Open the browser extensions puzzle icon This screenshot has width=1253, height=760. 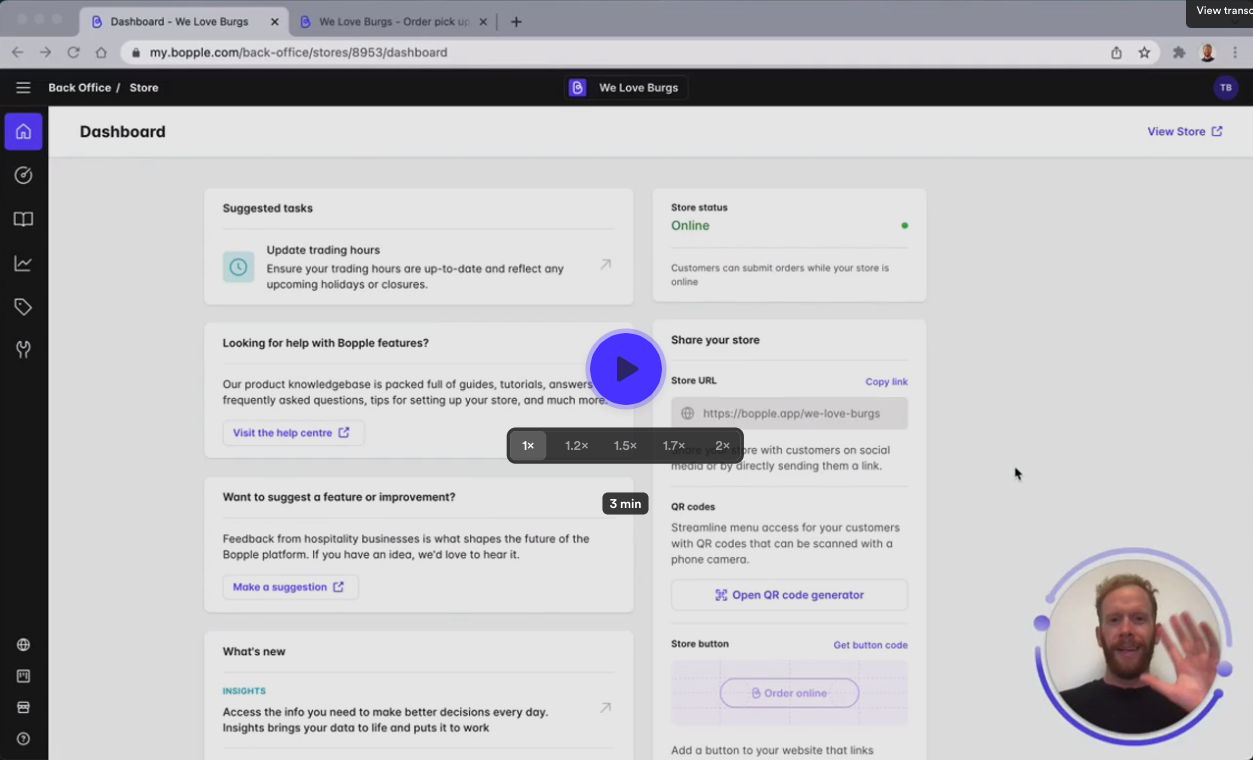pos(1179,52)
